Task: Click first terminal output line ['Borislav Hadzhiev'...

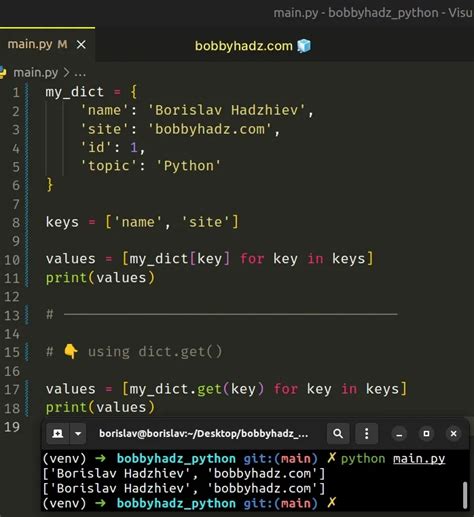Action: pyautogui.click(x=184, y=474)
